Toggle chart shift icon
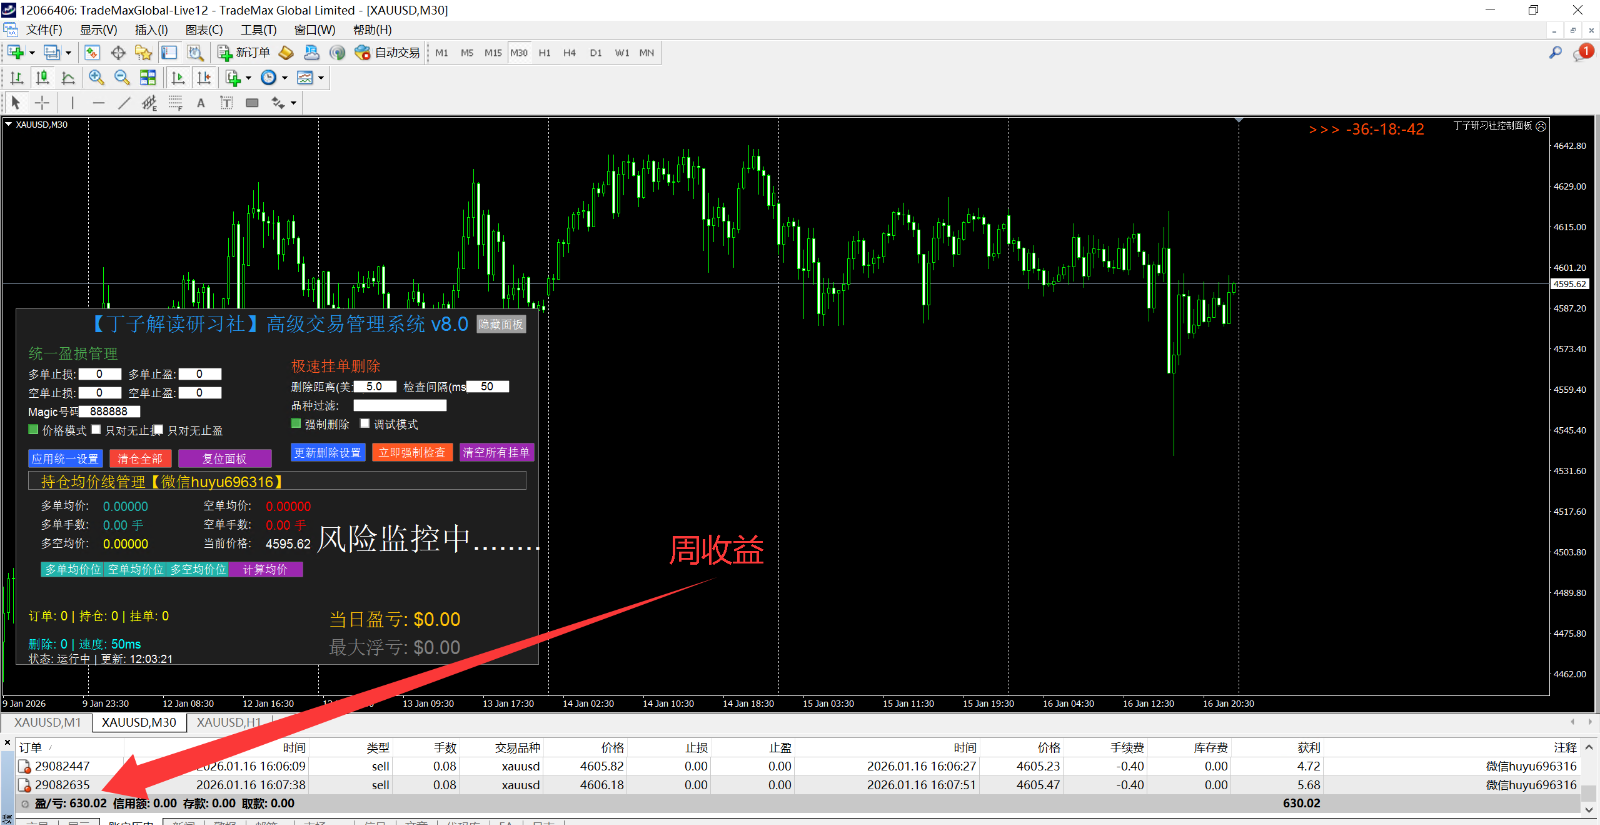The height and width of the screenshot is (825, 1600). click(204, 77)
